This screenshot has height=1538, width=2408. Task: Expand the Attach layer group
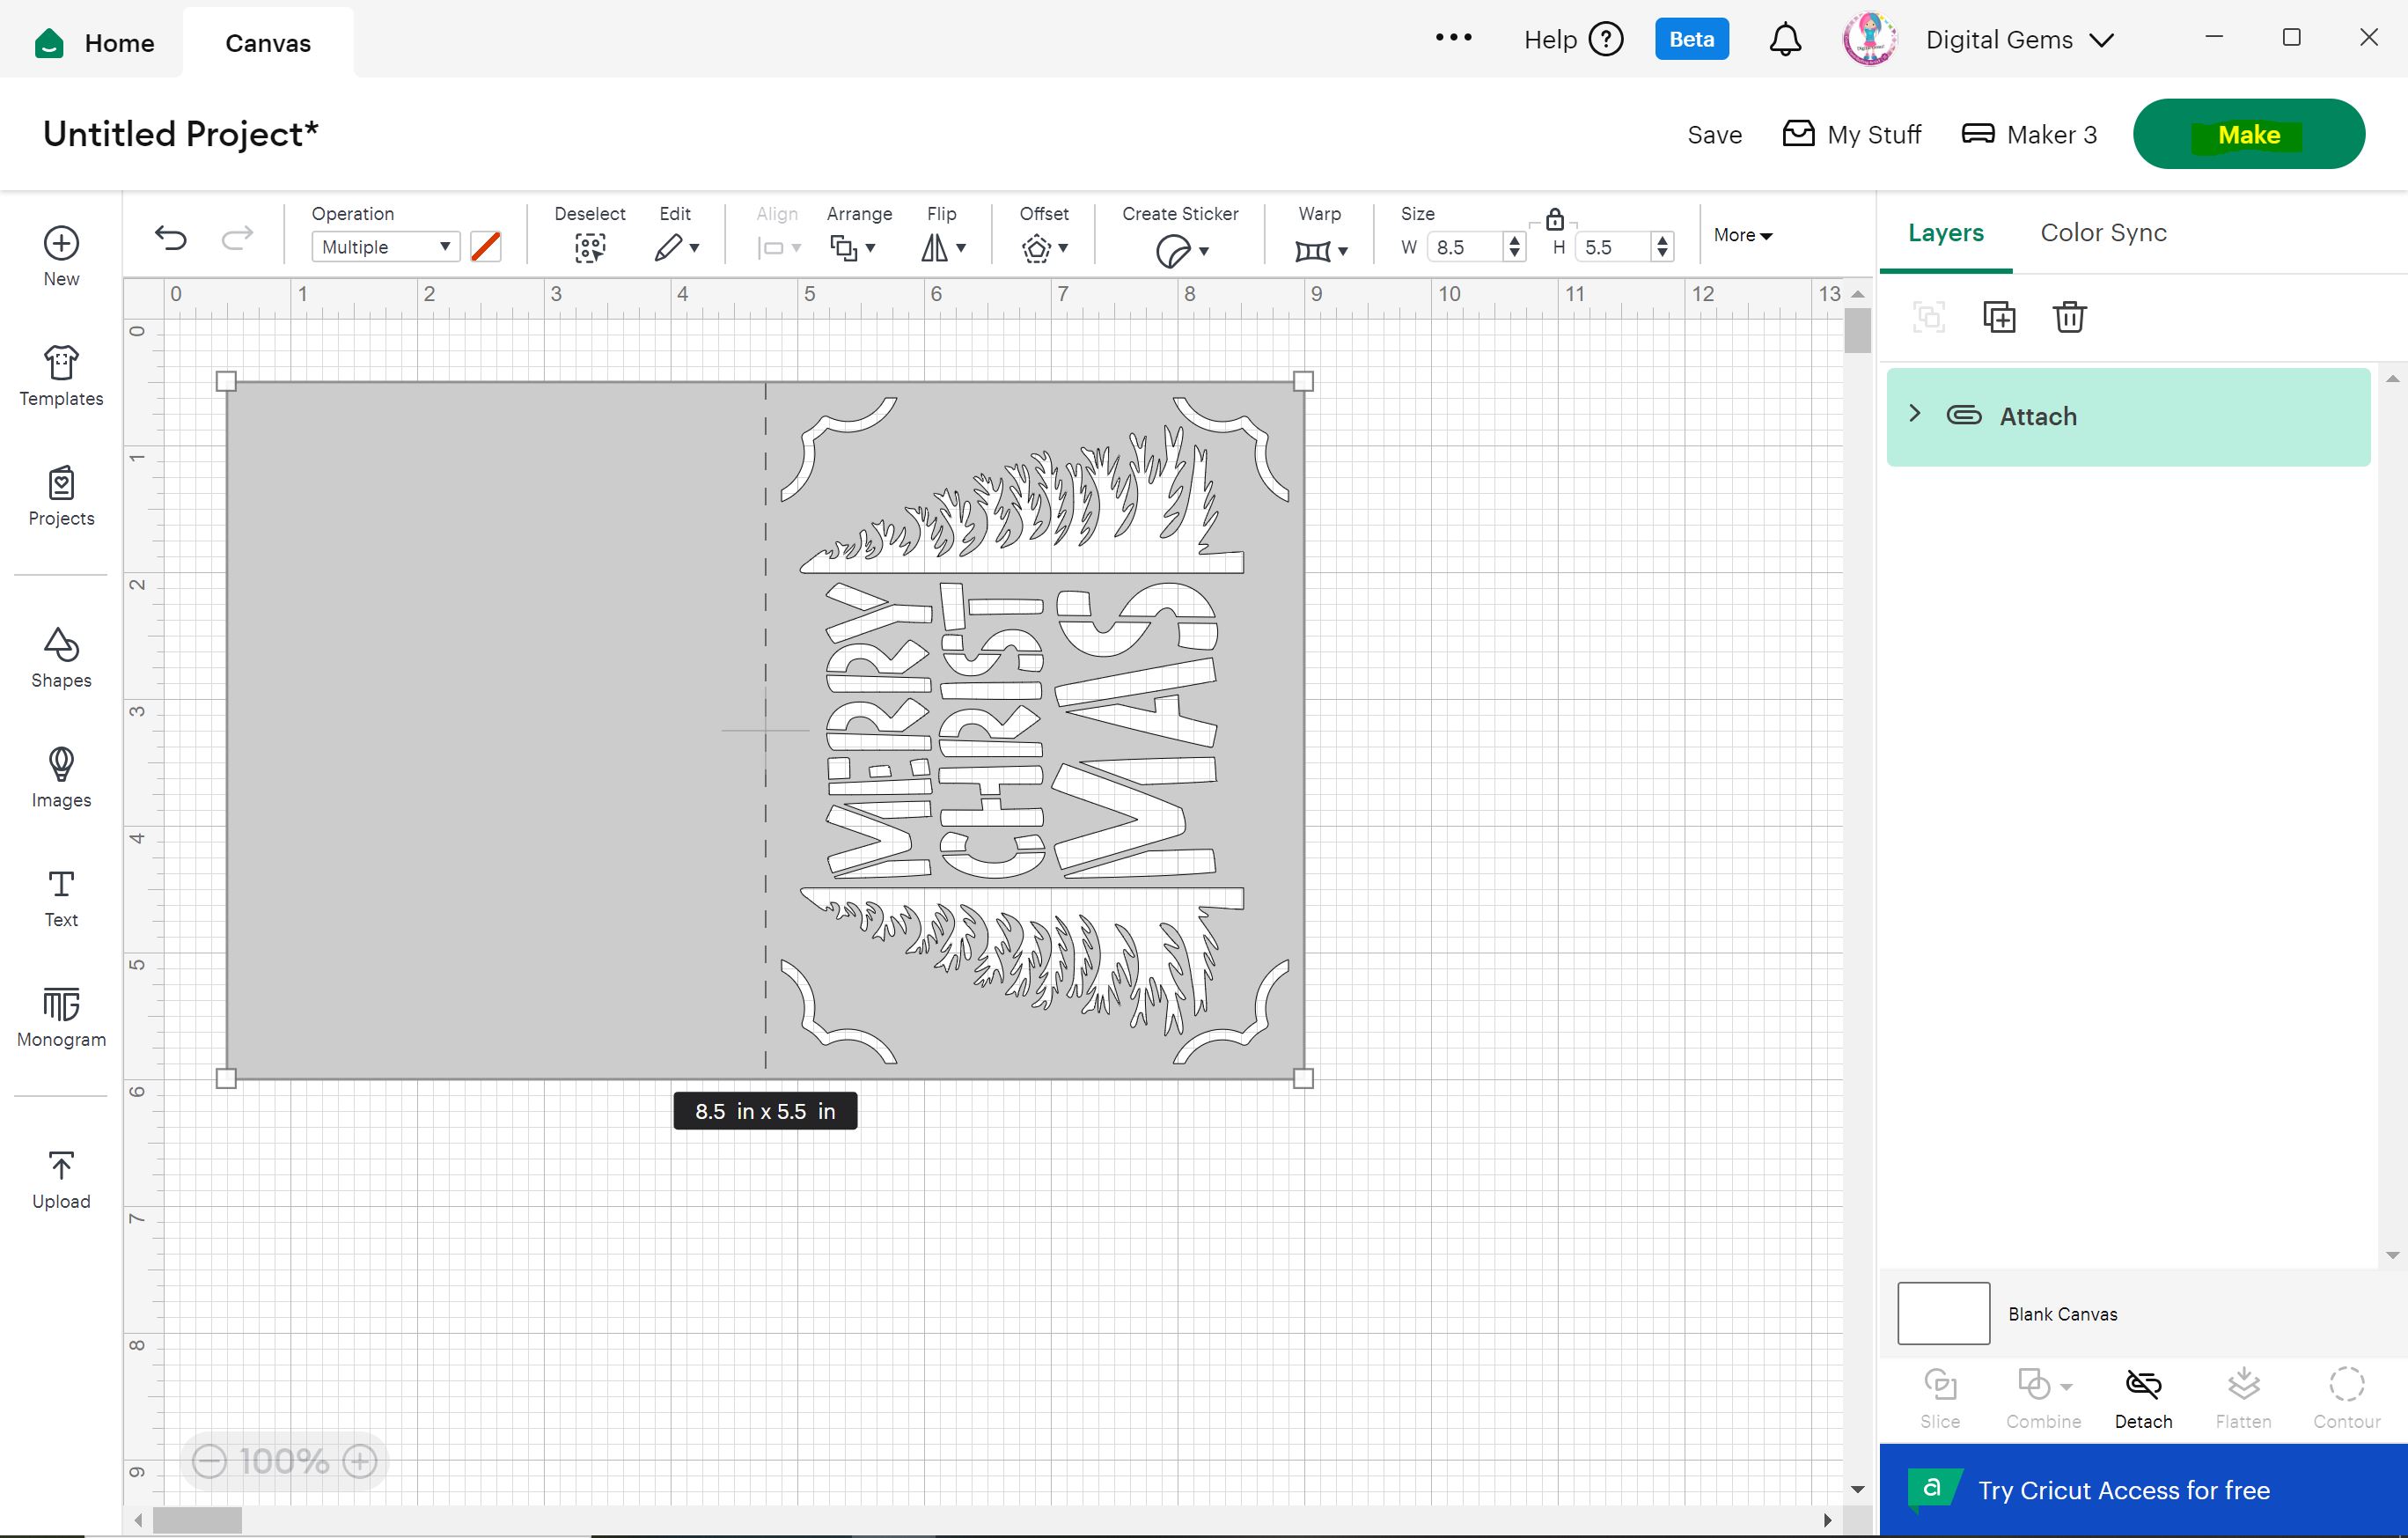(x=1914, y=414)
